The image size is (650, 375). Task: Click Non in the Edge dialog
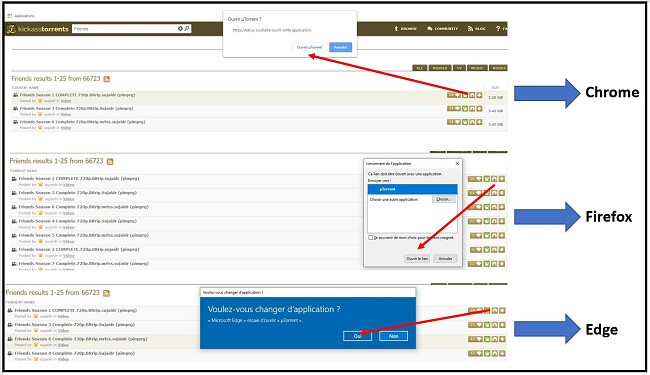tap(393, 336)
